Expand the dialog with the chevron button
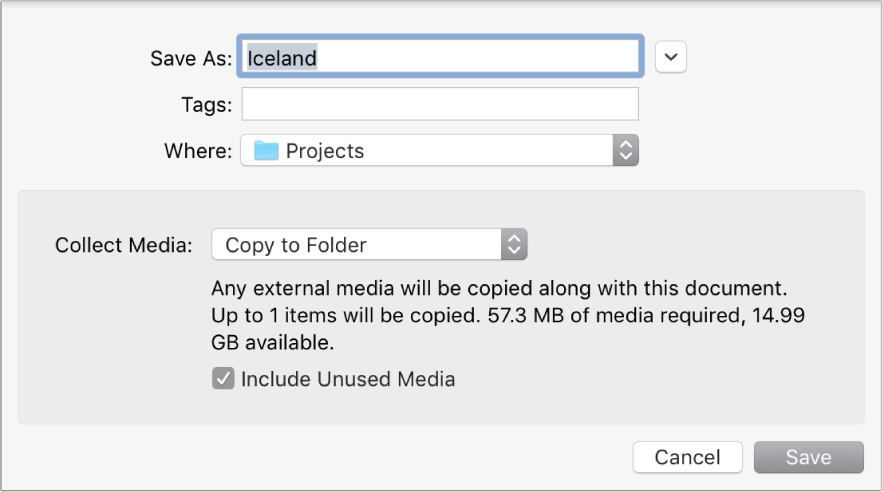The image size is (883, 492). 671,58
